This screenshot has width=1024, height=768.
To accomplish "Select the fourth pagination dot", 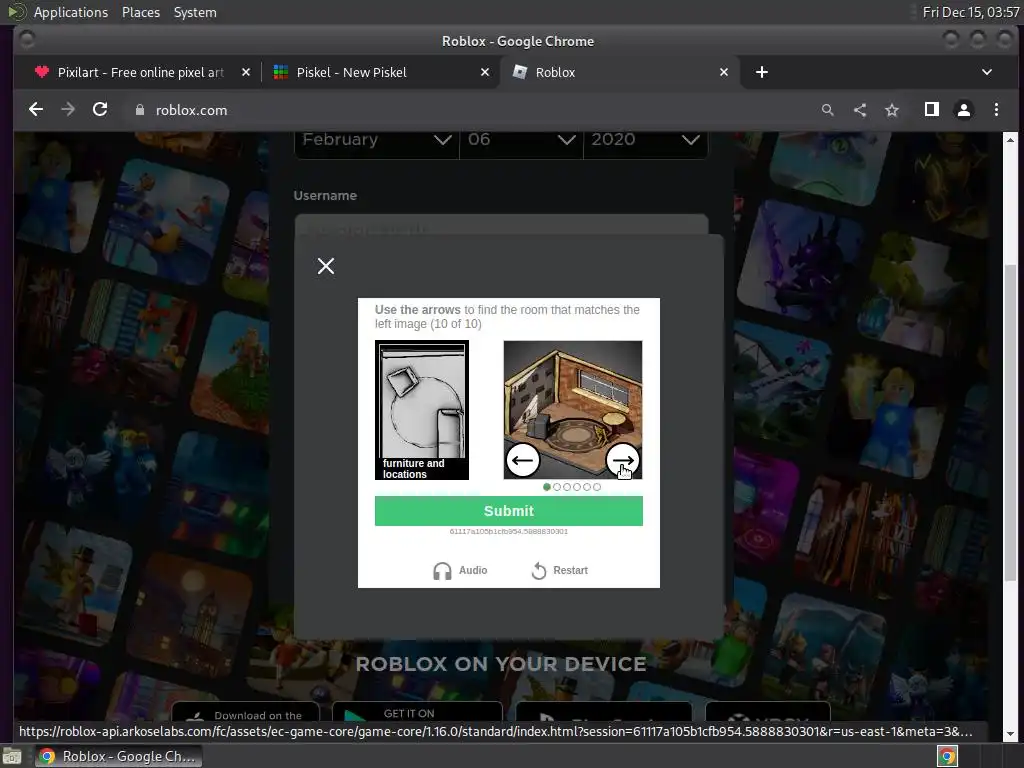I will (577, 487).
